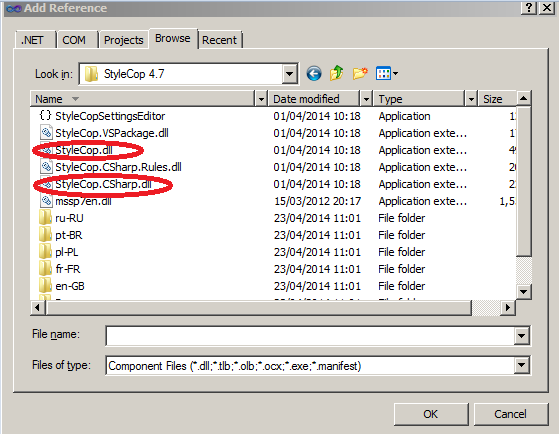Select the ru-RU folder name
This screenshot has width=559, height=434.
coord(69,218)
